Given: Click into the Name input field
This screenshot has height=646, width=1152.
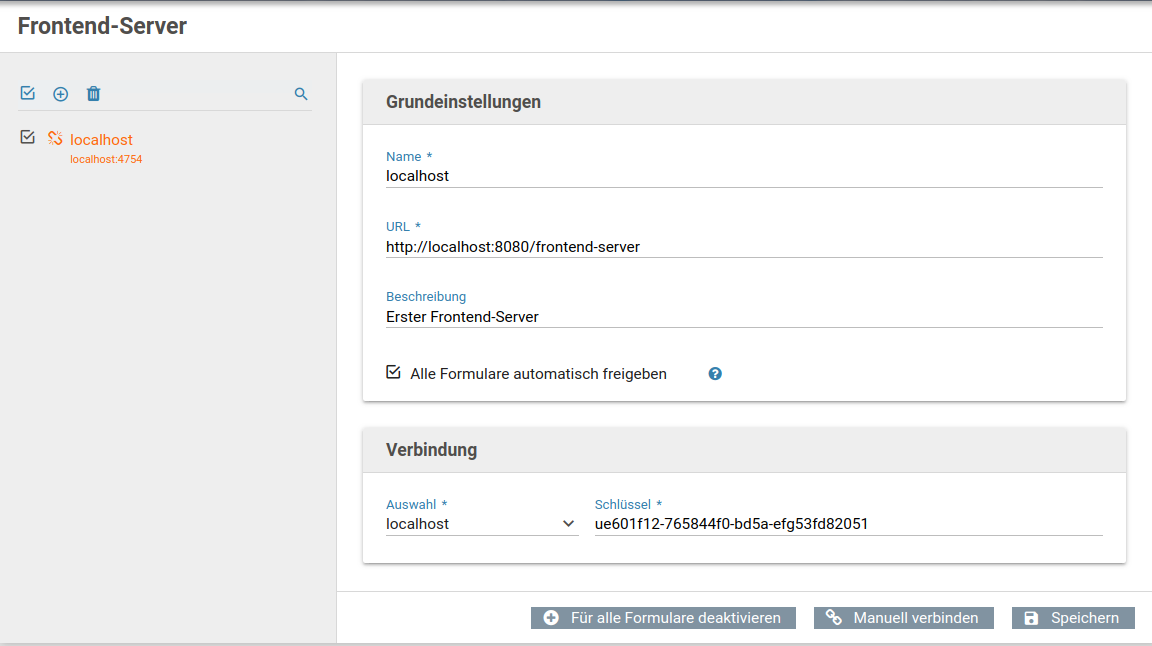Looking at the screenshot, I should [743, 176].
